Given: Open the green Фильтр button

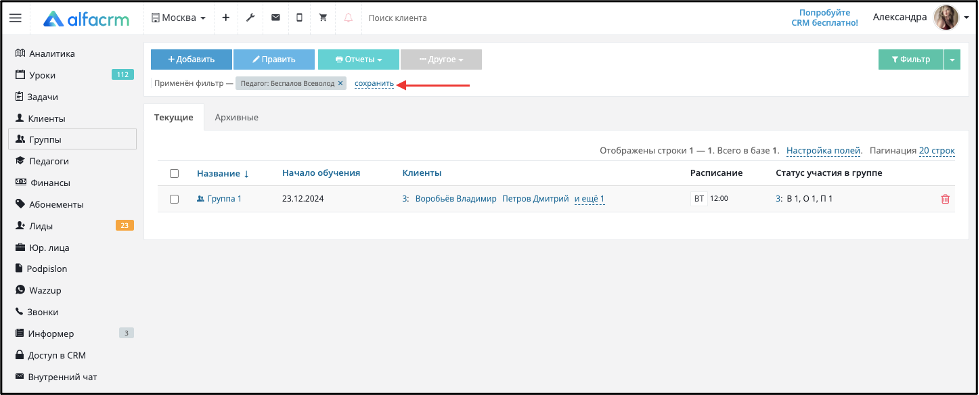Looking at the screenshot, I should point(911,59).
